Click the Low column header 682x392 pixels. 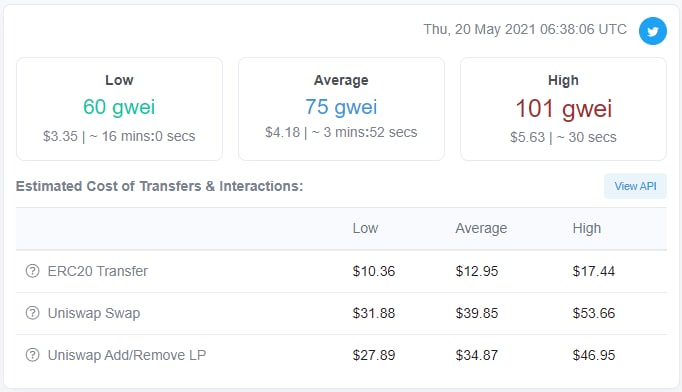365,228
